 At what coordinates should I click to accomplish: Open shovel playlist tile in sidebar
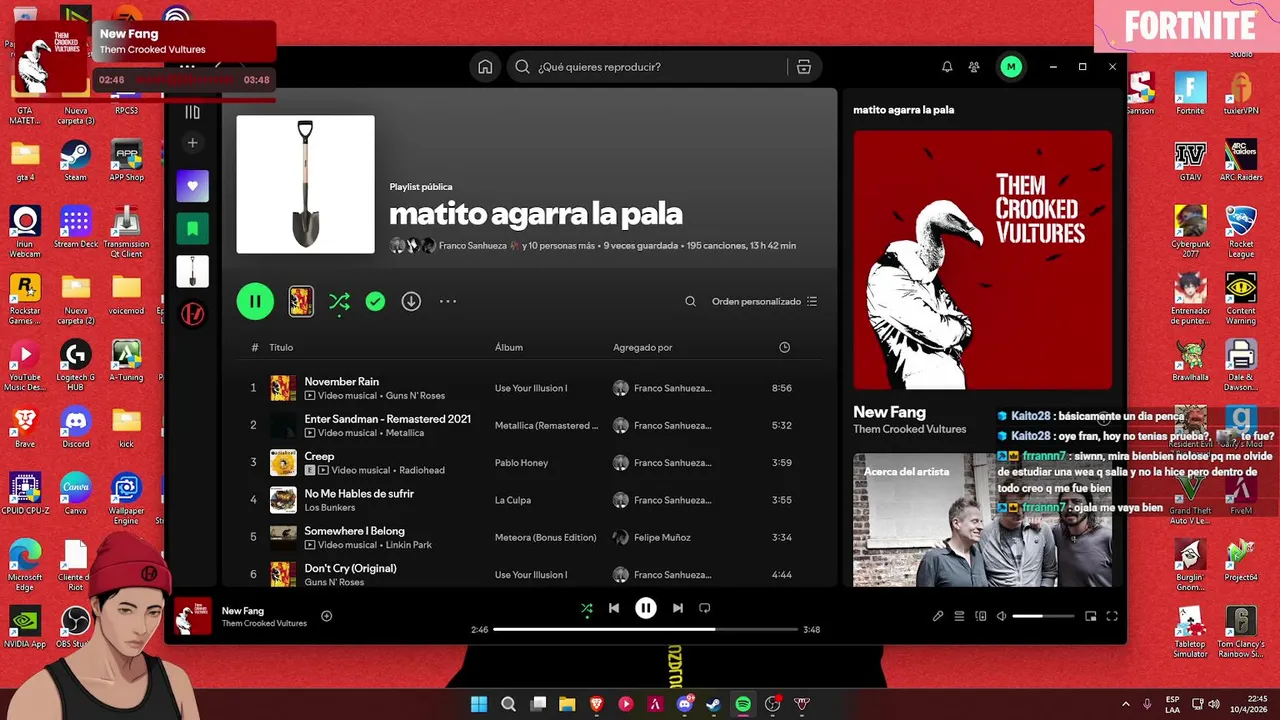tap(193, 271)
